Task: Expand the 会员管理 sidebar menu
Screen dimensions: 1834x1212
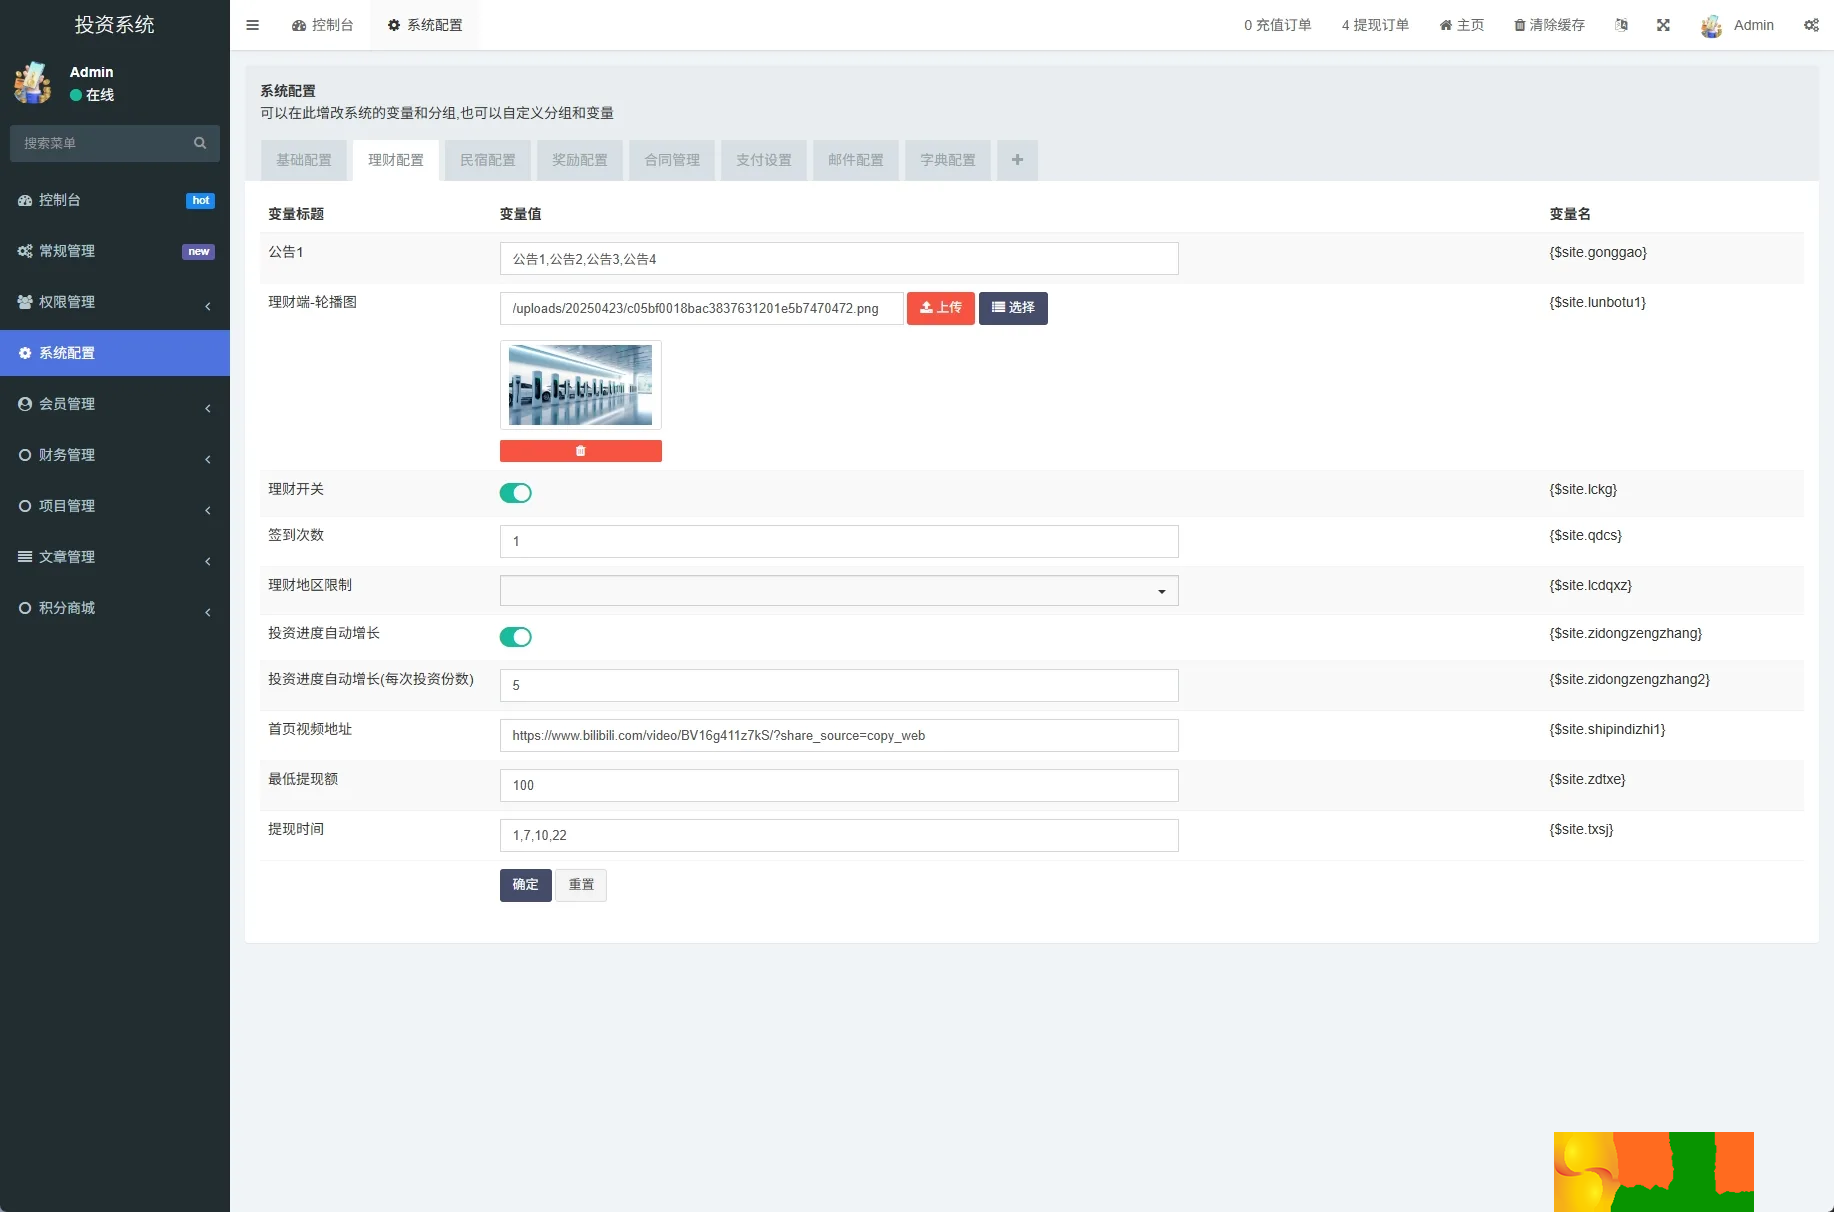Action: (114, 404)
